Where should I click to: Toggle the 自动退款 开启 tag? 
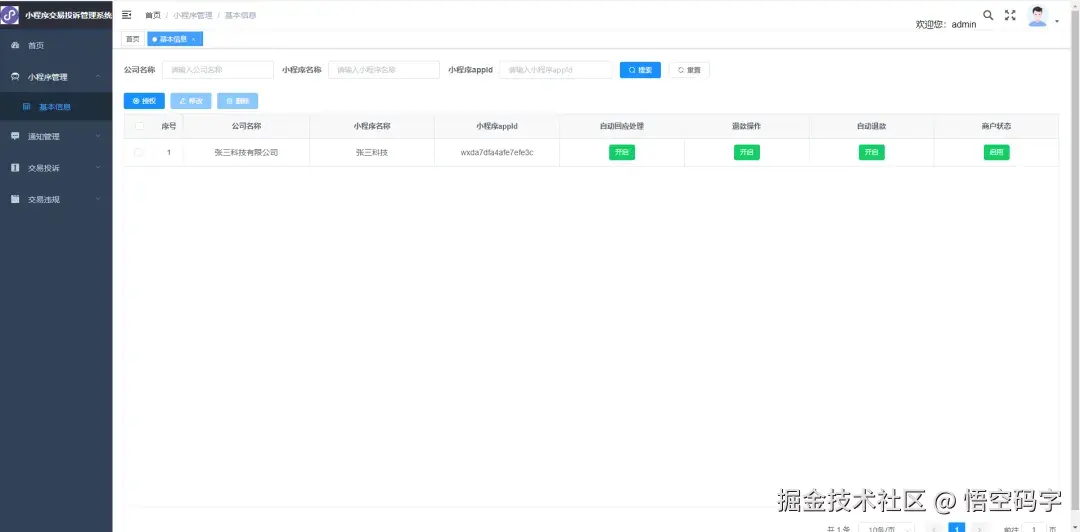click(871, 152)
